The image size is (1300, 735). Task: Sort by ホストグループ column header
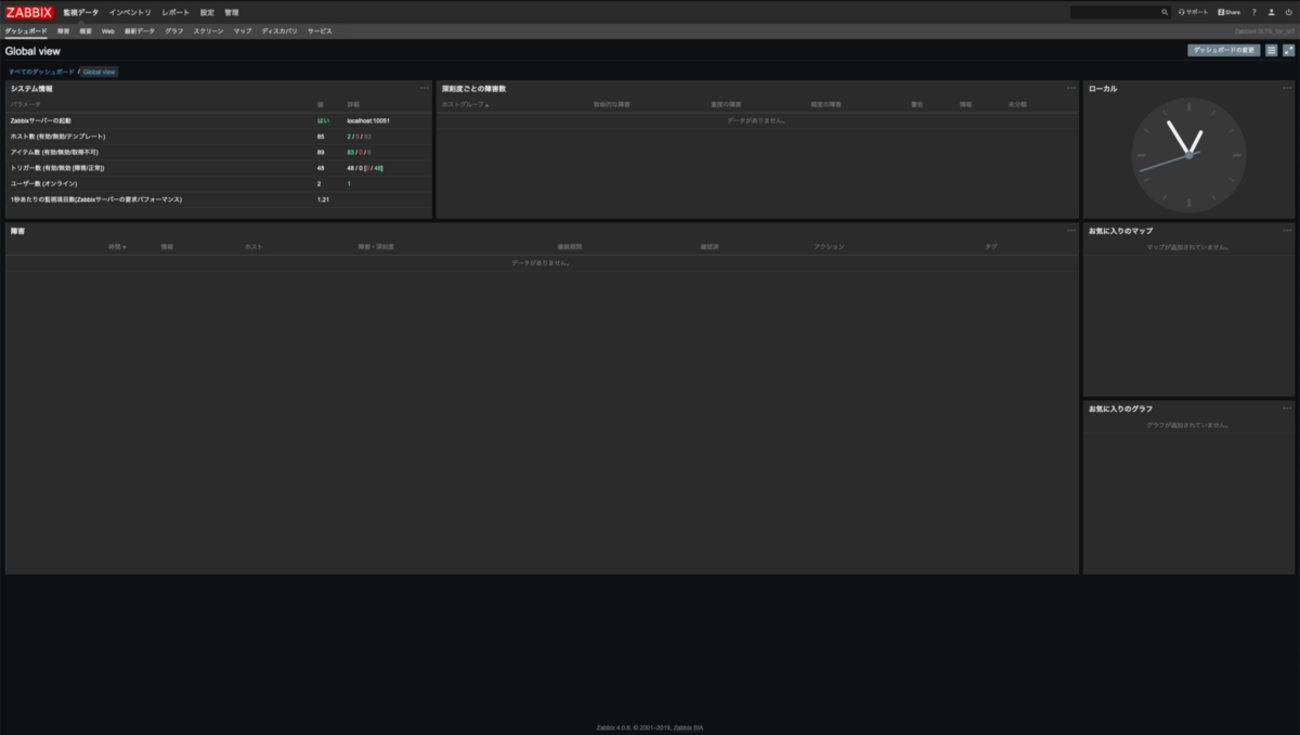[x=464, y=104]
